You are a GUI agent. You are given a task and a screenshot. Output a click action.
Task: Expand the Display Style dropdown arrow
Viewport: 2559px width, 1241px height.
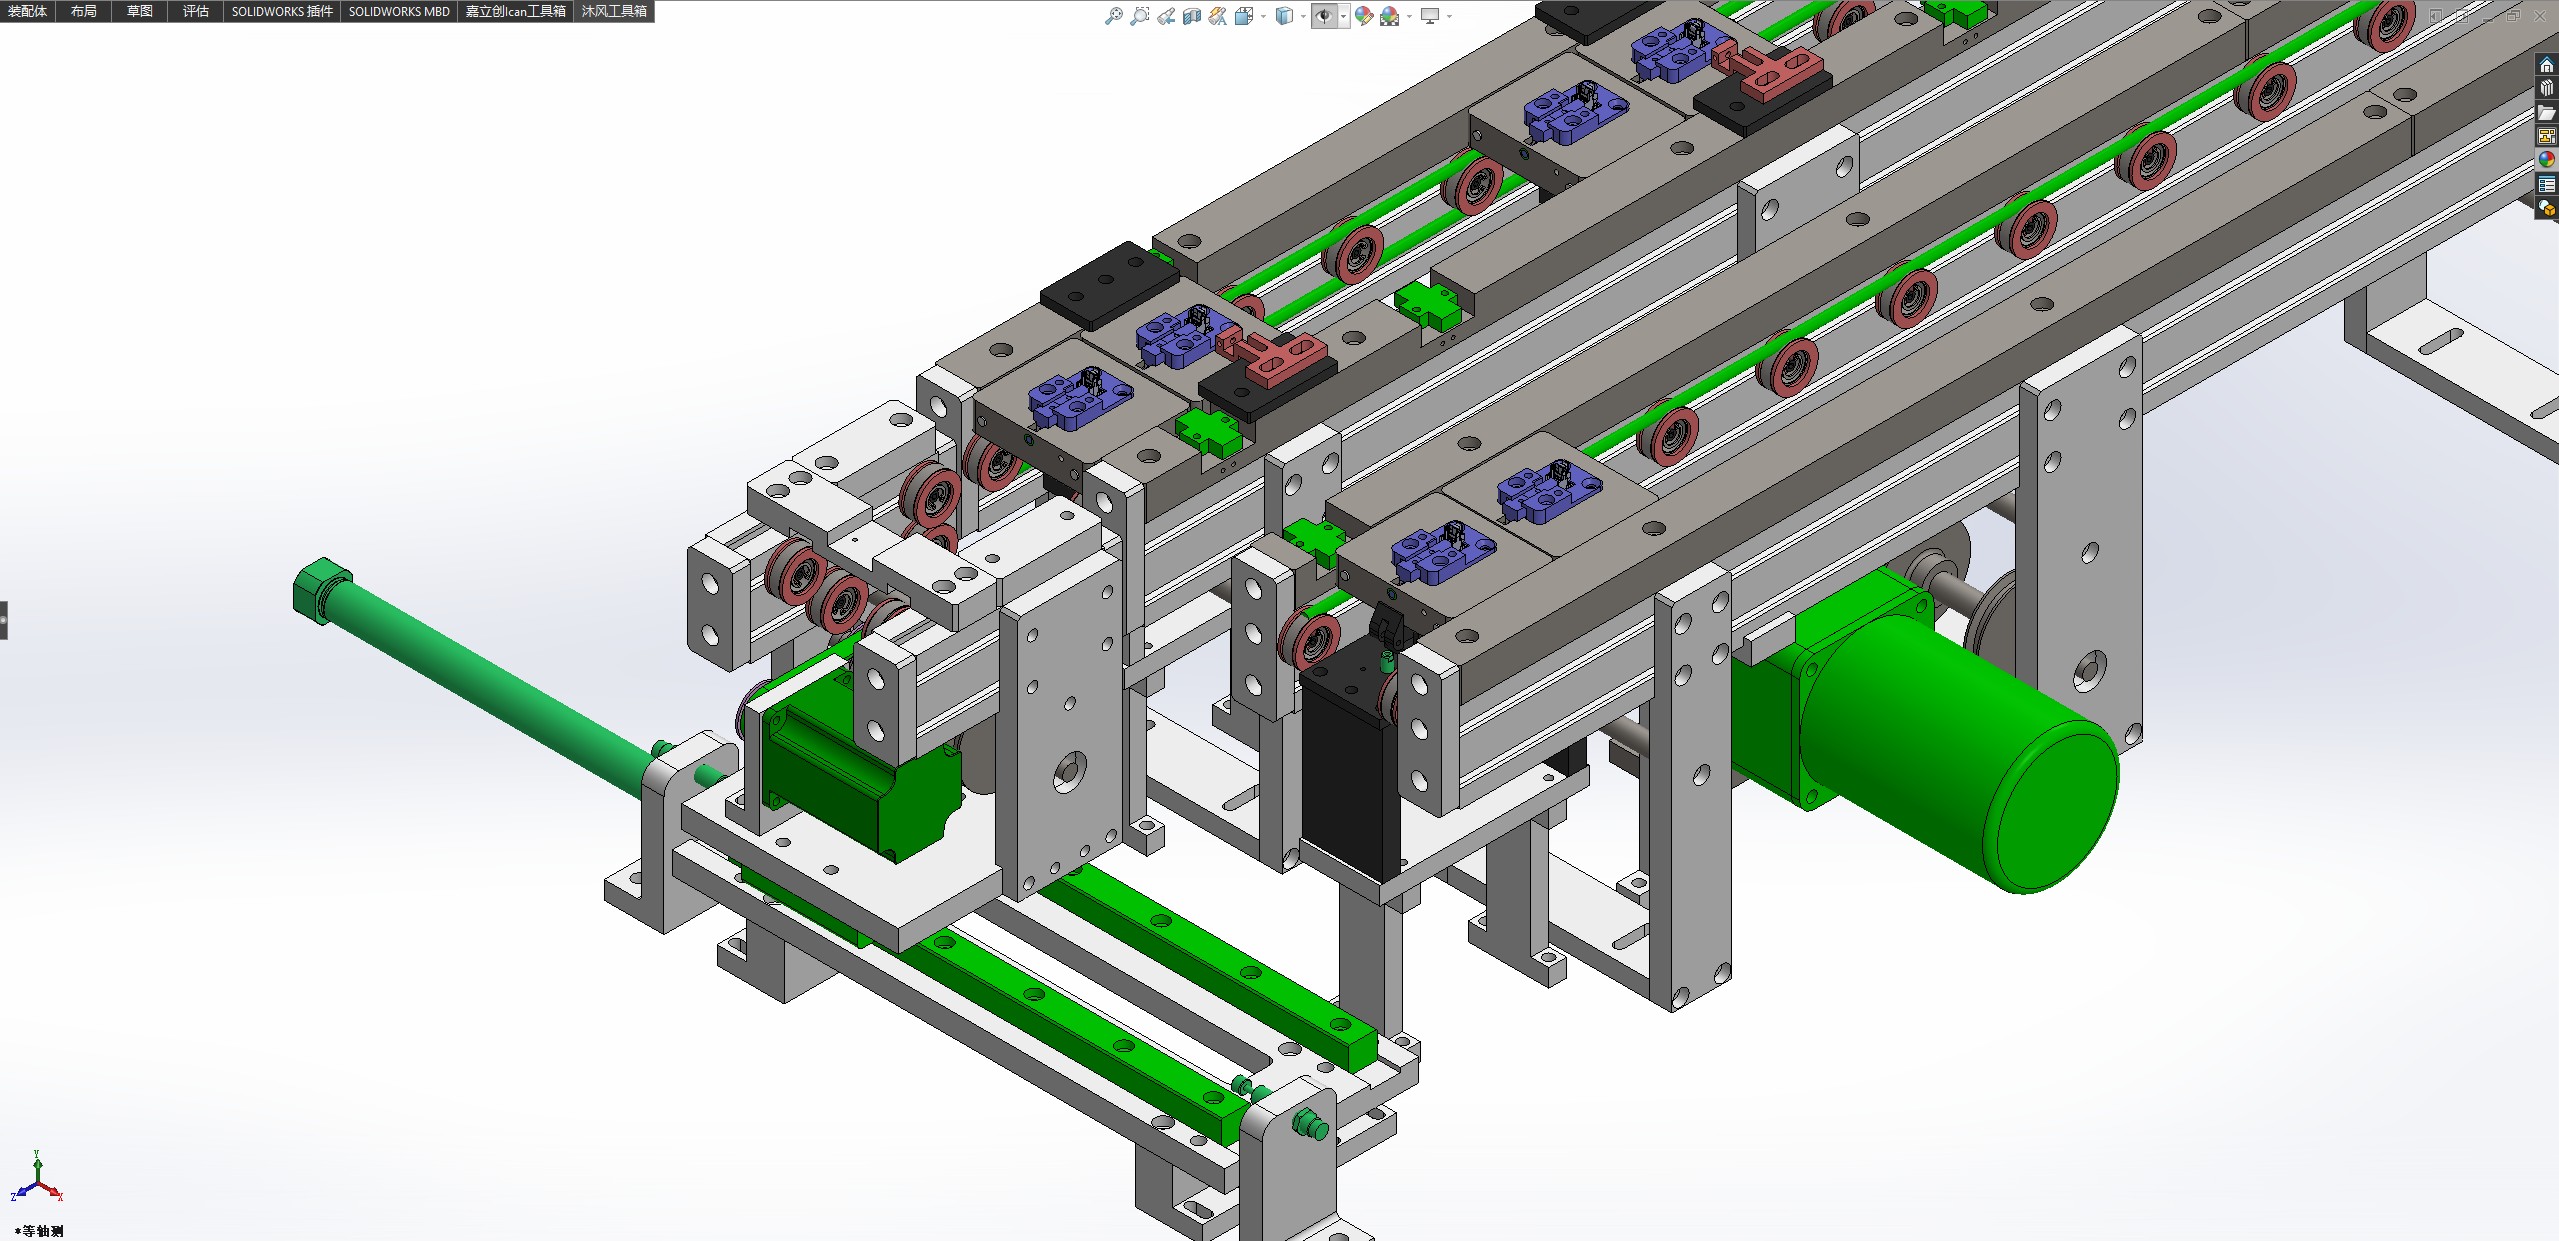[1303, 16]
